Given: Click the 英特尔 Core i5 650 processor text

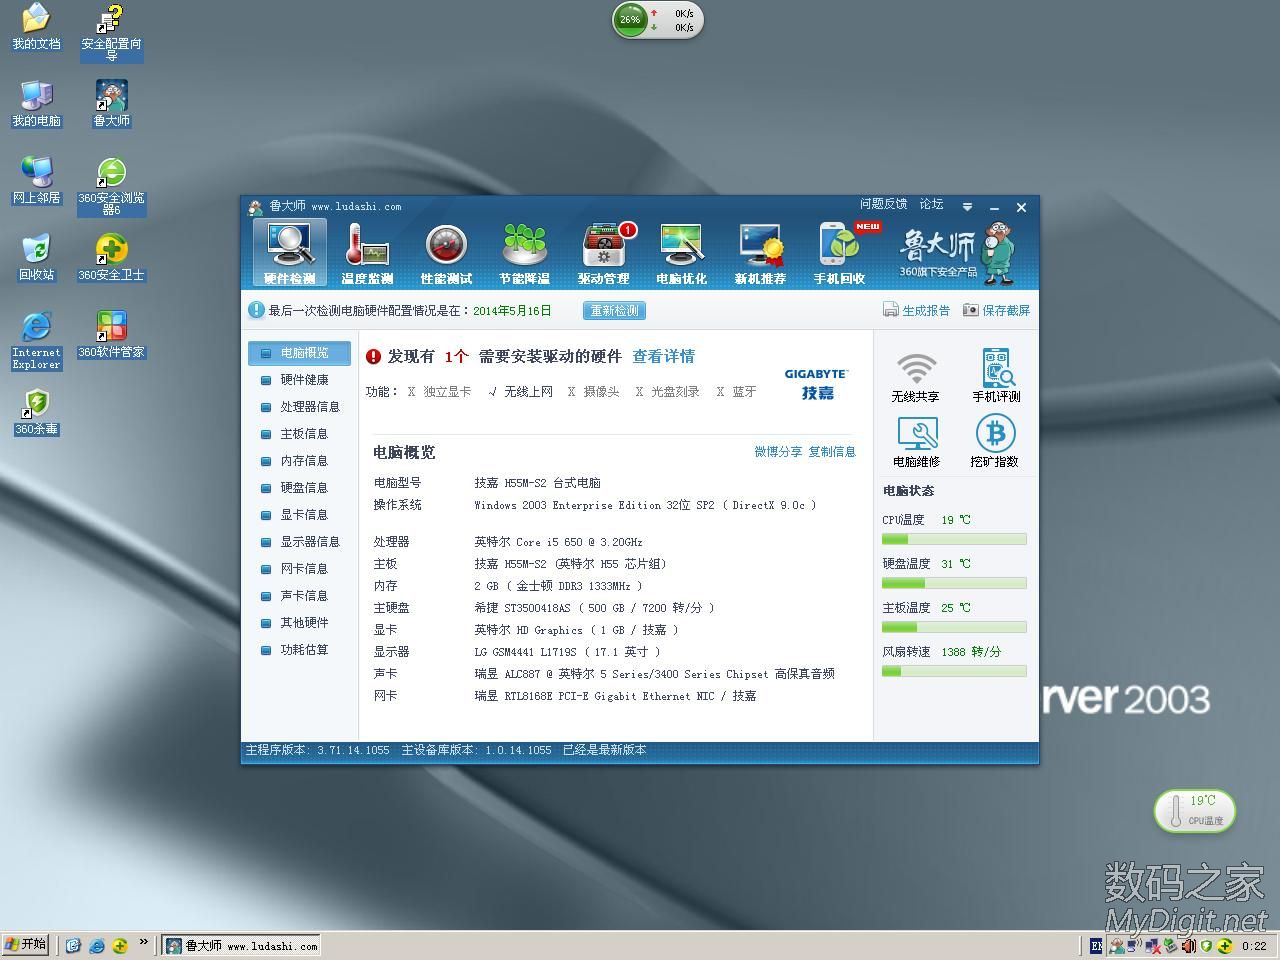Looking at the screenshot, I should click(x=558, y=542).
